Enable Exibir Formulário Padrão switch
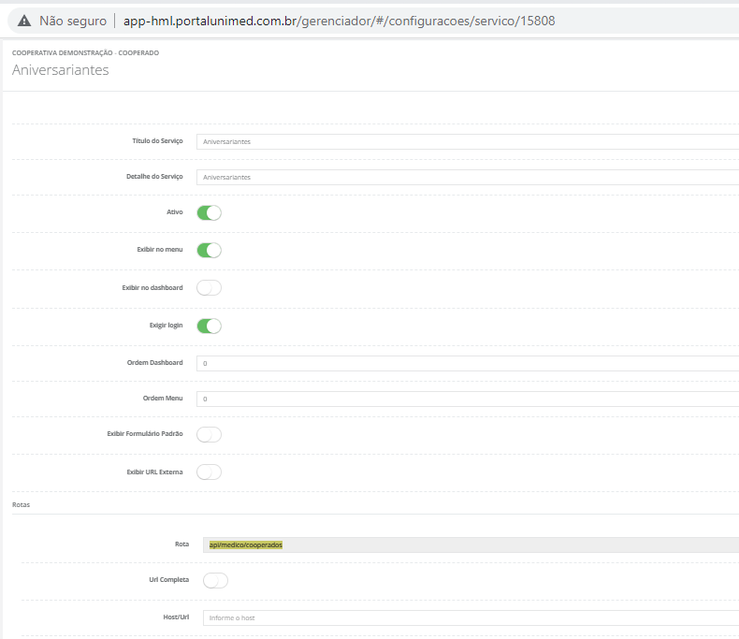Viewport: 739px width, 639px height. pyautogui.click(x=209, y=434)
